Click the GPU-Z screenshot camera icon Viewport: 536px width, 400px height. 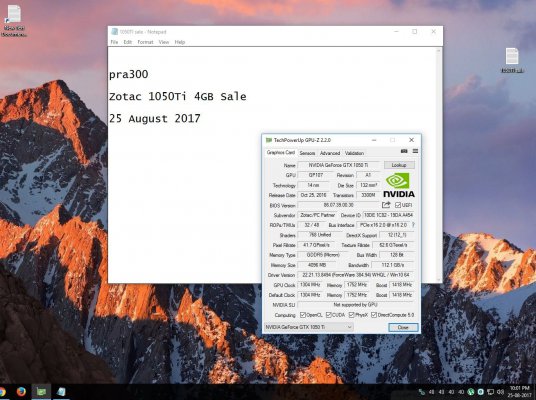404,151
